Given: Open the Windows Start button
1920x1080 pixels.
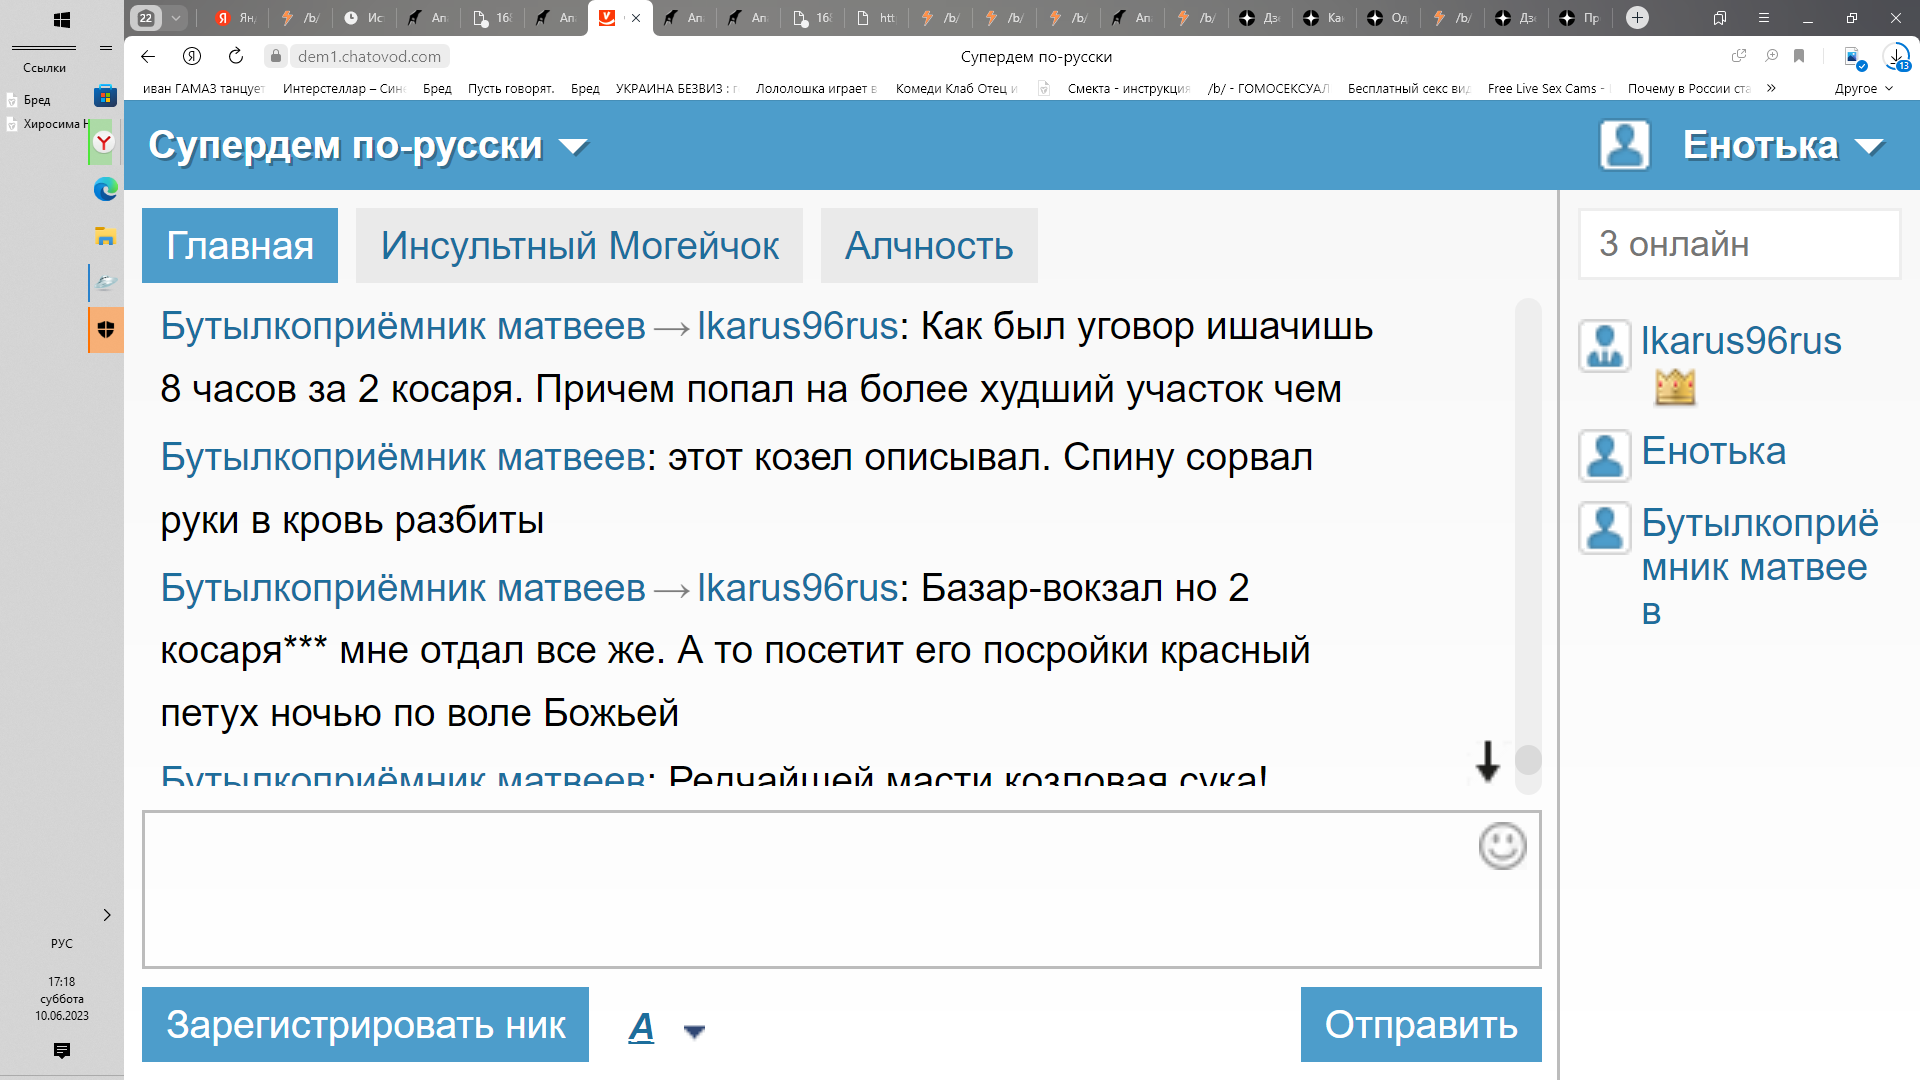Looking at the screenshot, I should coord(61,19).
